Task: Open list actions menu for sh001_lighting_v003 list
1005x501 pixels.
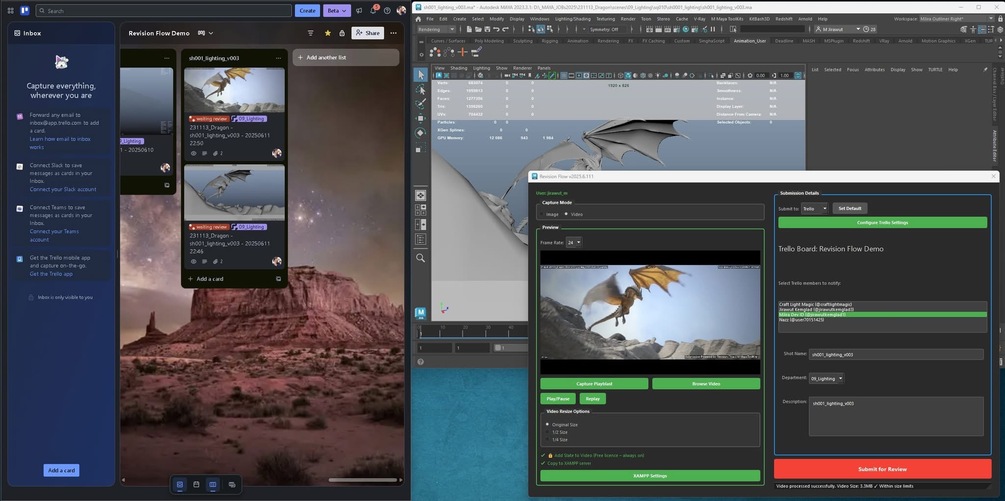Action: coord(278,58)
